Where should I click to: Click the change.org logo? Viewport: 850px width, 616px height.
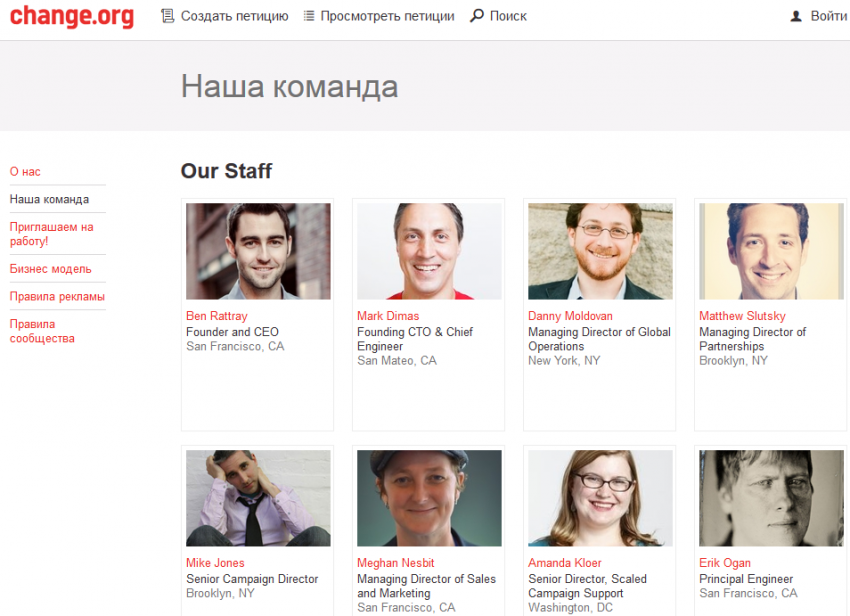tap(72, 16)
